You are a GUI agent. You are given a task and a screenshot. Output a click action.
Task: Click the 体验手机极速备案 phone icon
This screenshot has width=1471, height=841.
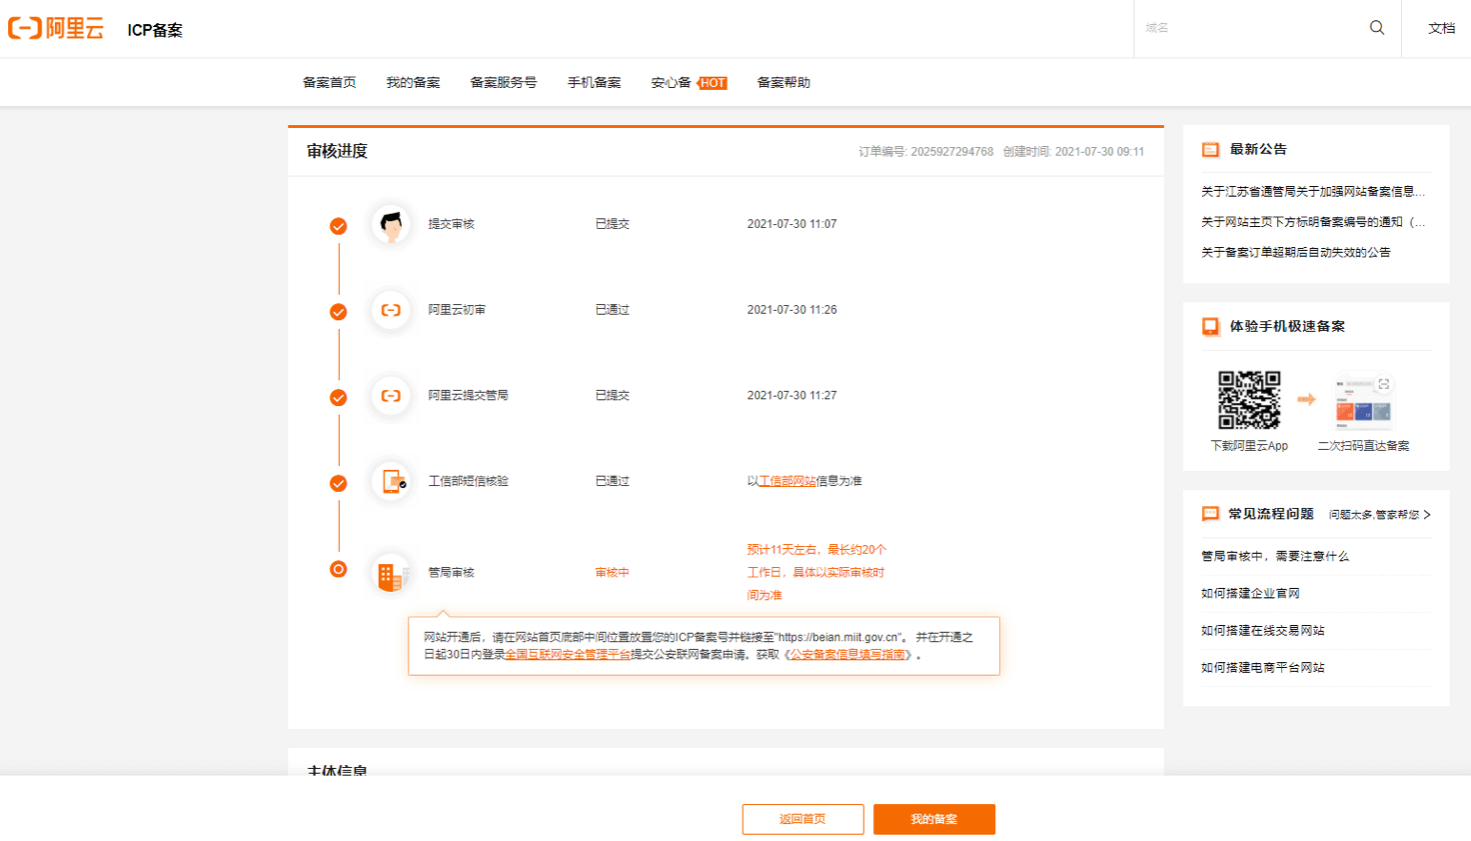(1210, 327)
